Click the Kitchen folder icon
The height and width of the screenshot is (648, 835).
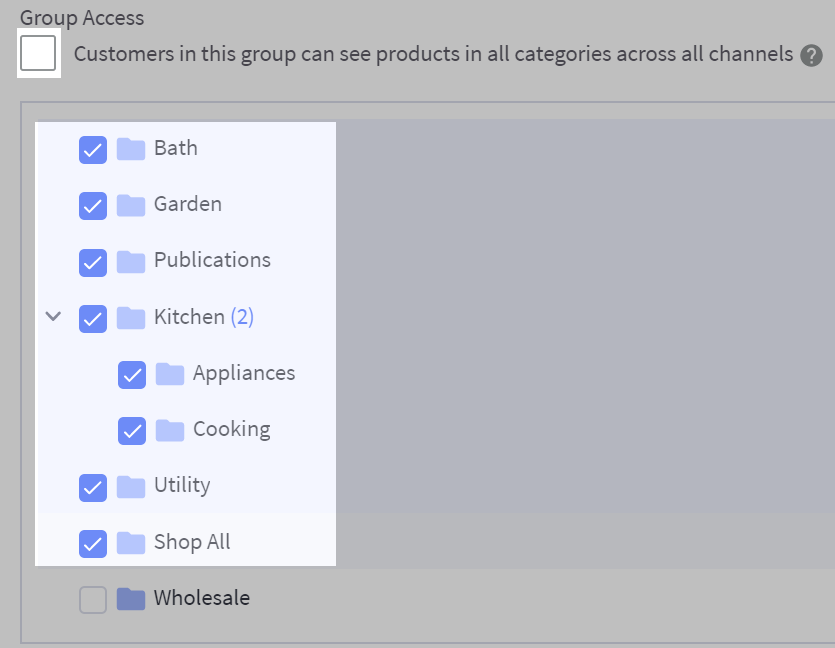click(x=130, y=317)
